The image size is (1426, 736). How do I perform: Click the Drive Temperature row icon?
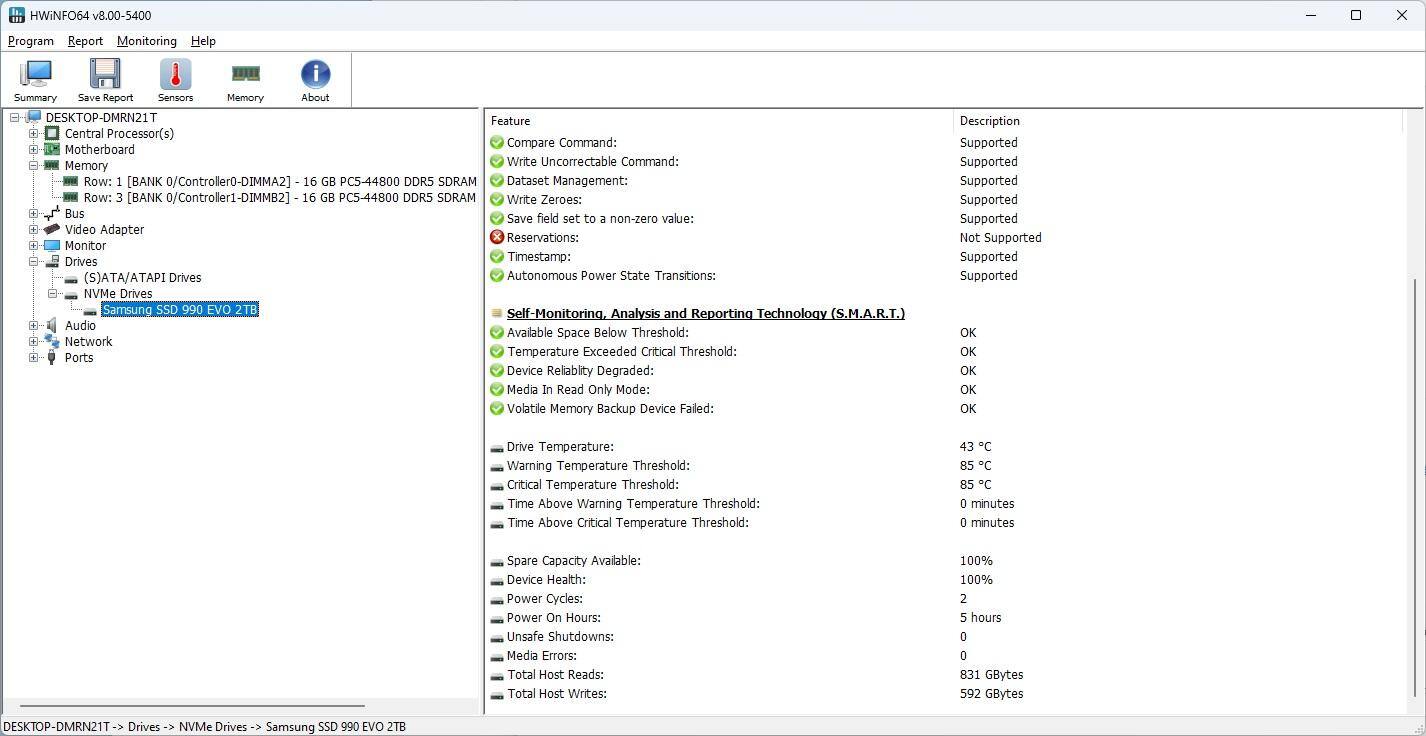click(x=497, y=447)
